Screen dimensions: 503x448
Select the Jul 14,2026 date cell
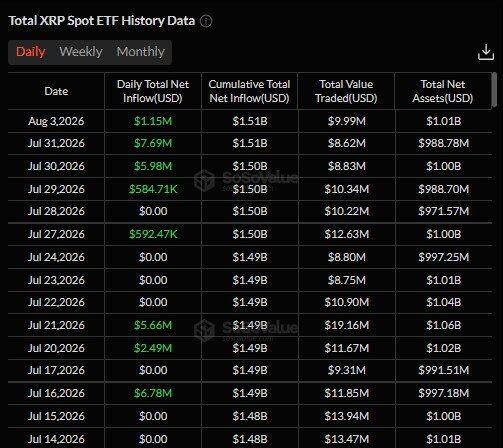(56, 439)
